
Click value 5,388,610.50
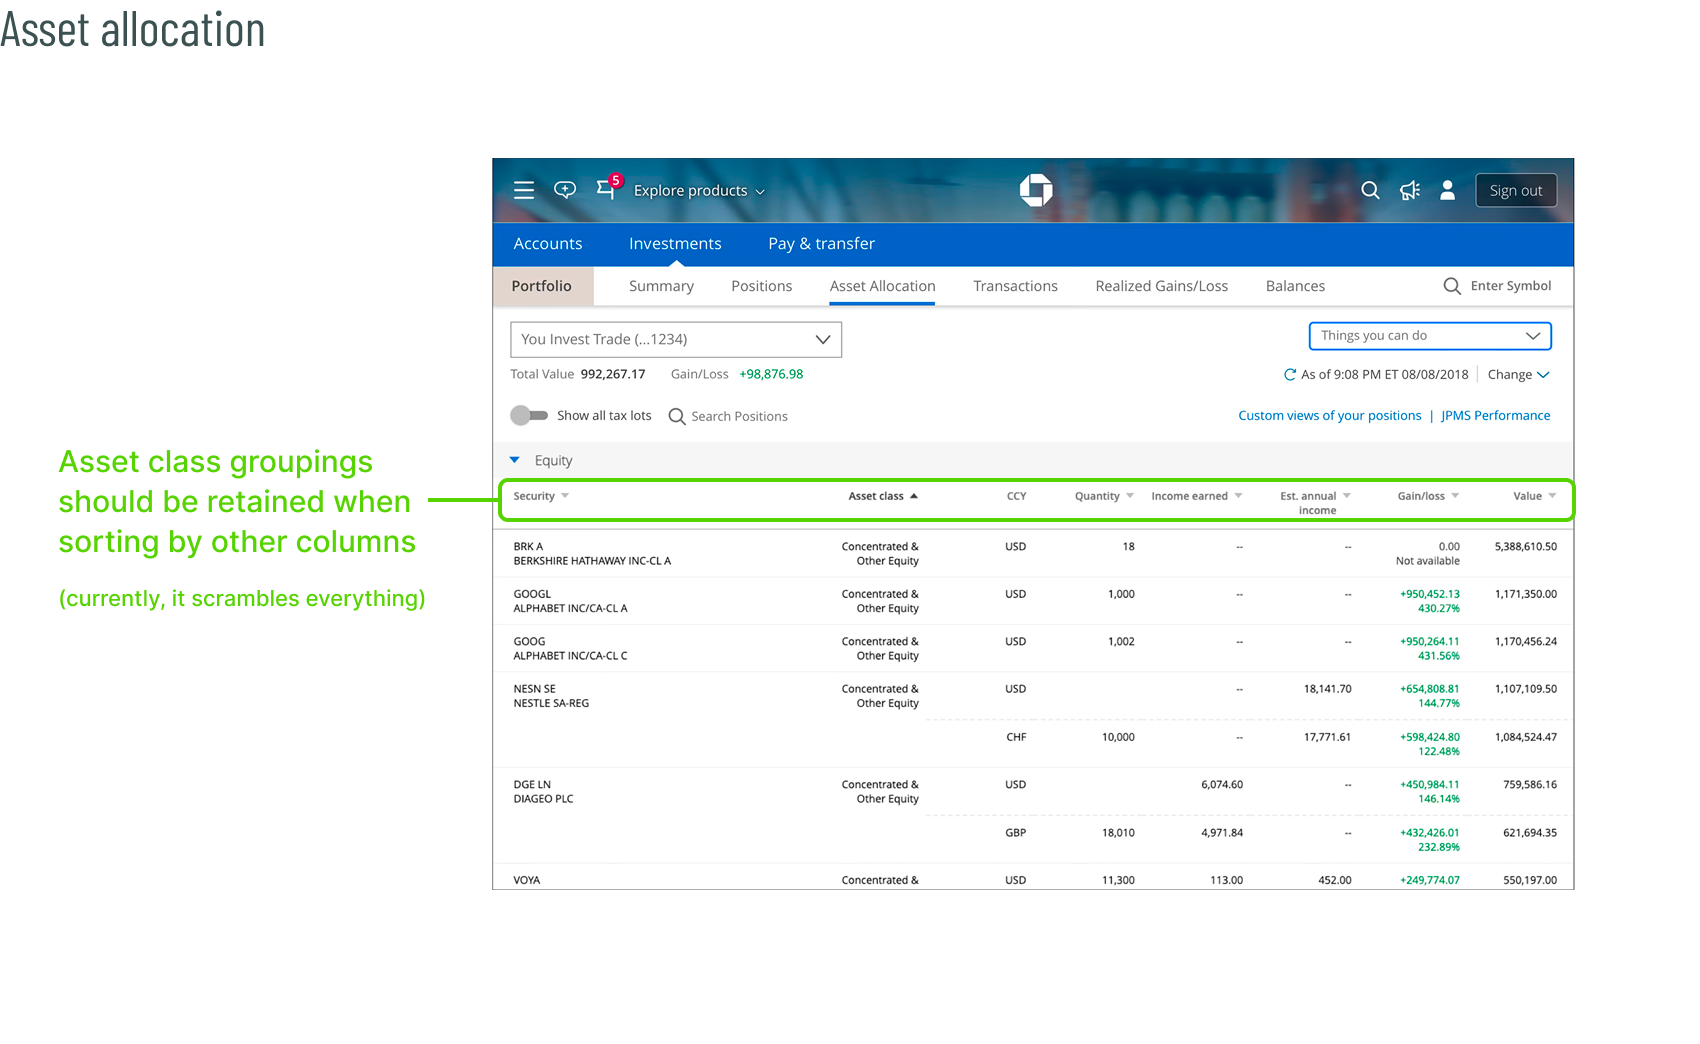tap(1525, 547)
